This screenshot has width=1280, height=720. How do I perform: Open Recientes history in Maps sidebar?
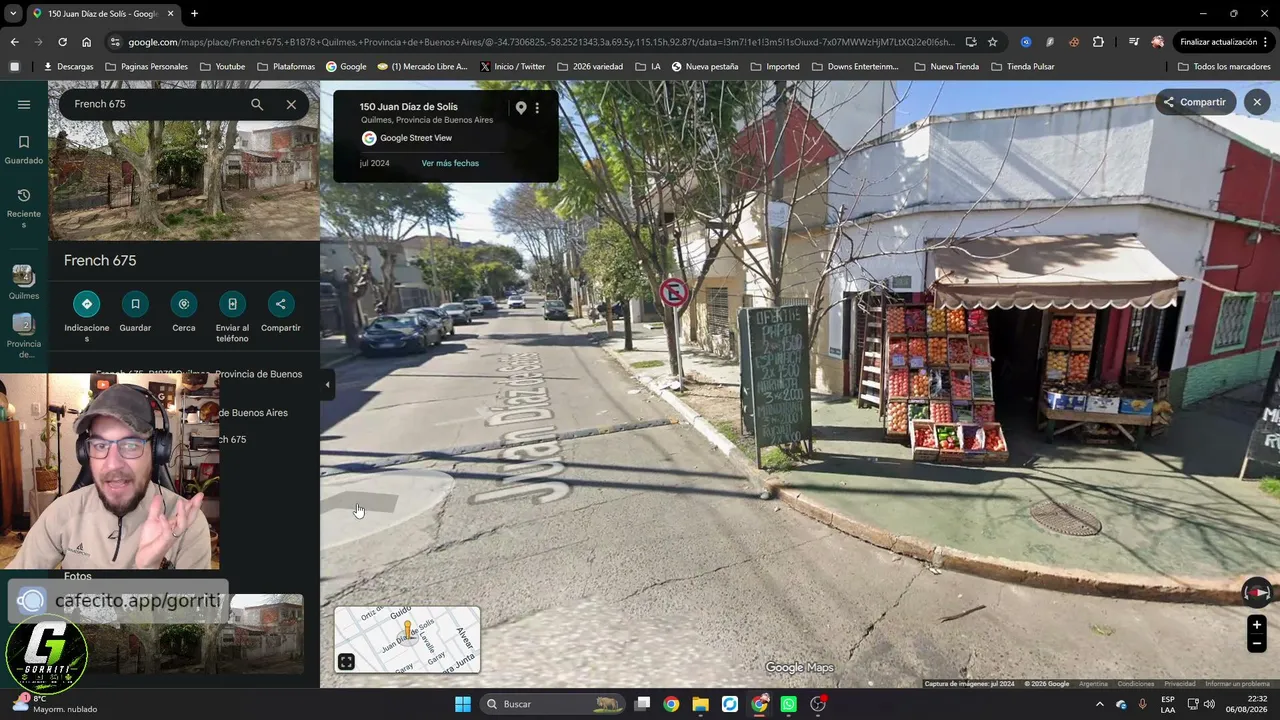[x=24, y=208]
